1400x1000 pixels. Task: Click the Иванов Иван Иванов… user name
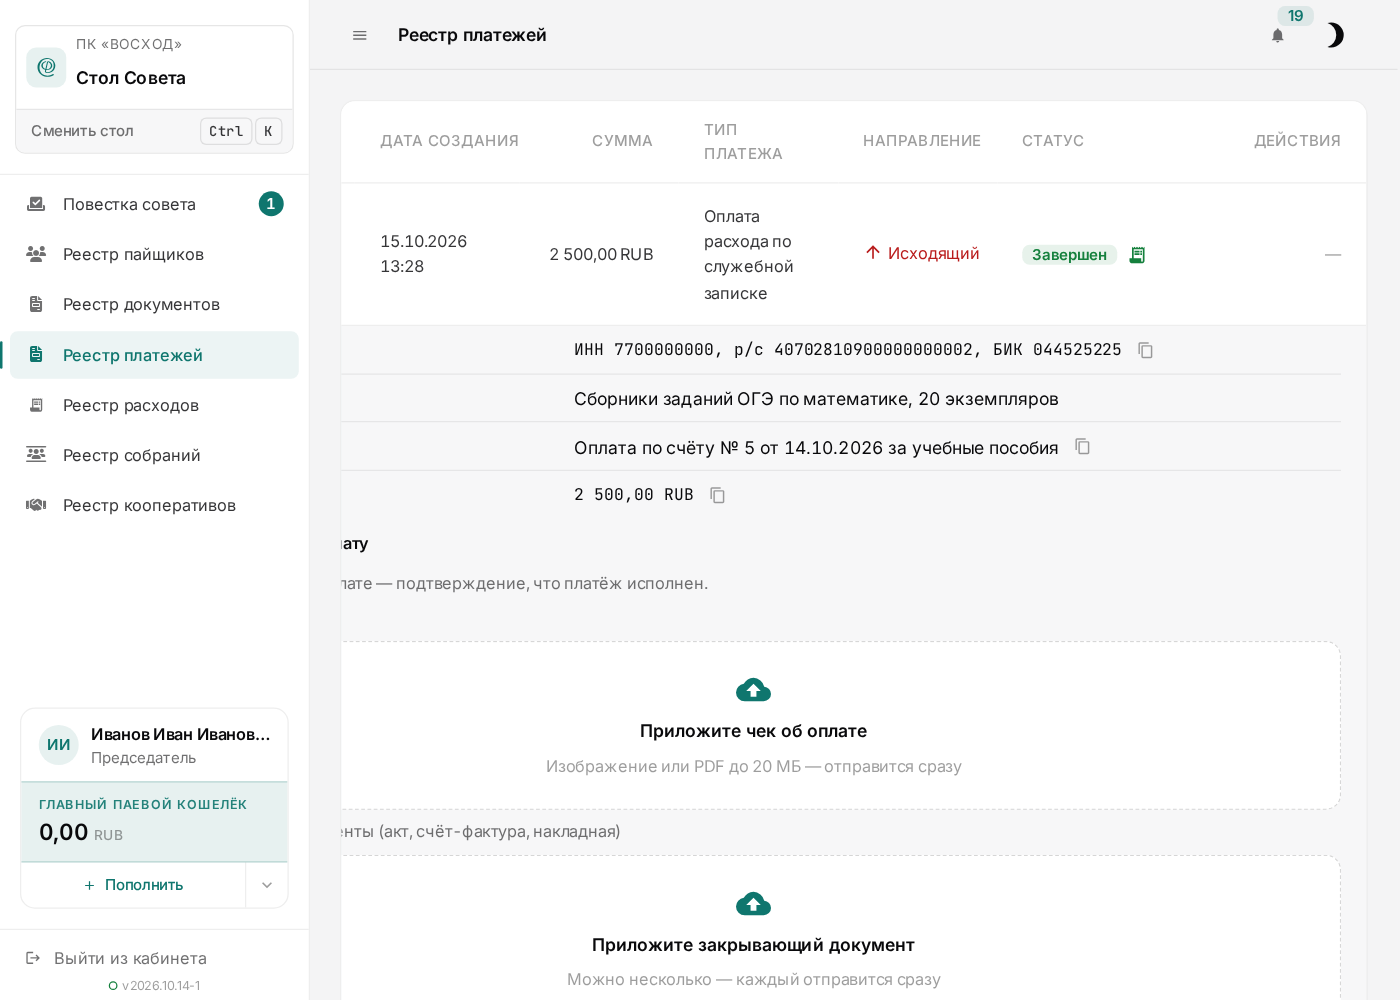click(181, 734)
